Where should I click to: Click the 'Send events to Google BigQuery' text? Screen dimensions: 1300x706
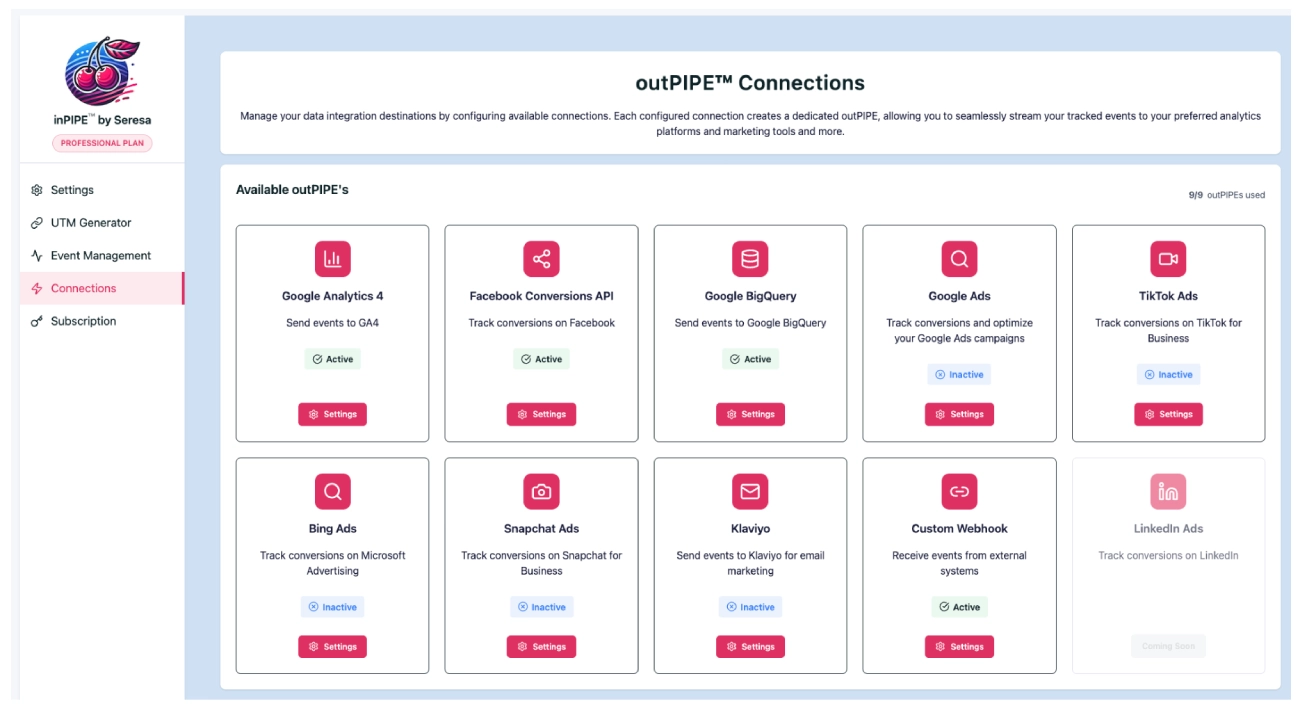(x=750, y=323)
